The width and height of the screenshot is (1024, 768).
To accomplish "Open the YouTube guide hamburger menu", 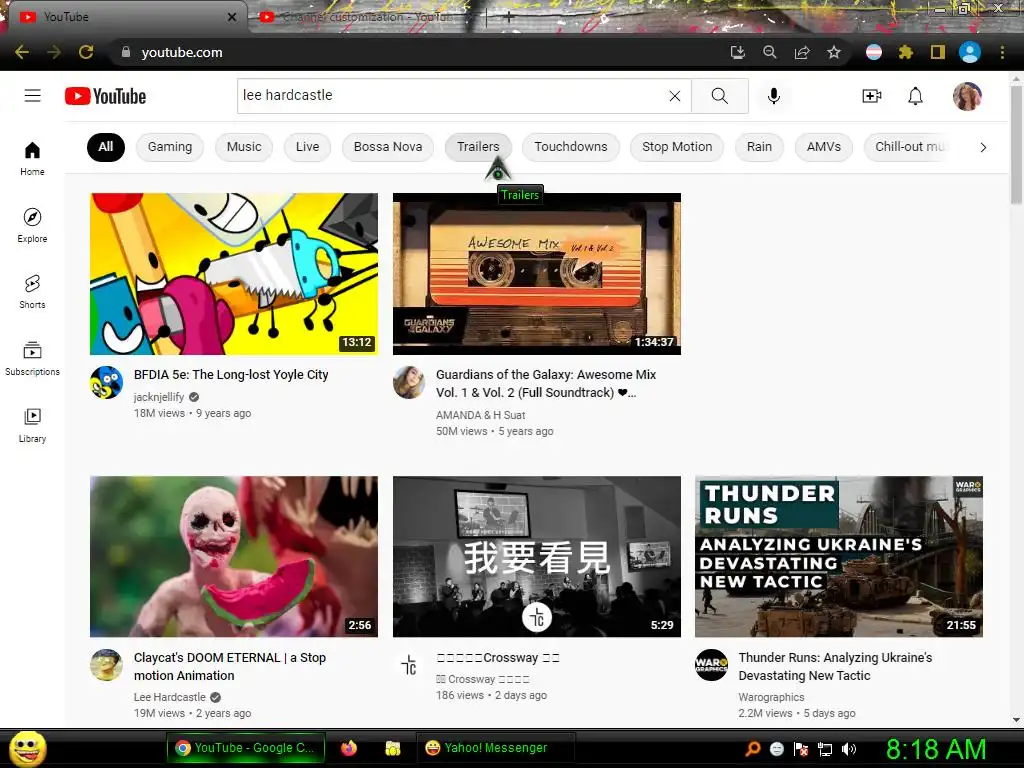I will [x=33, y=96].
